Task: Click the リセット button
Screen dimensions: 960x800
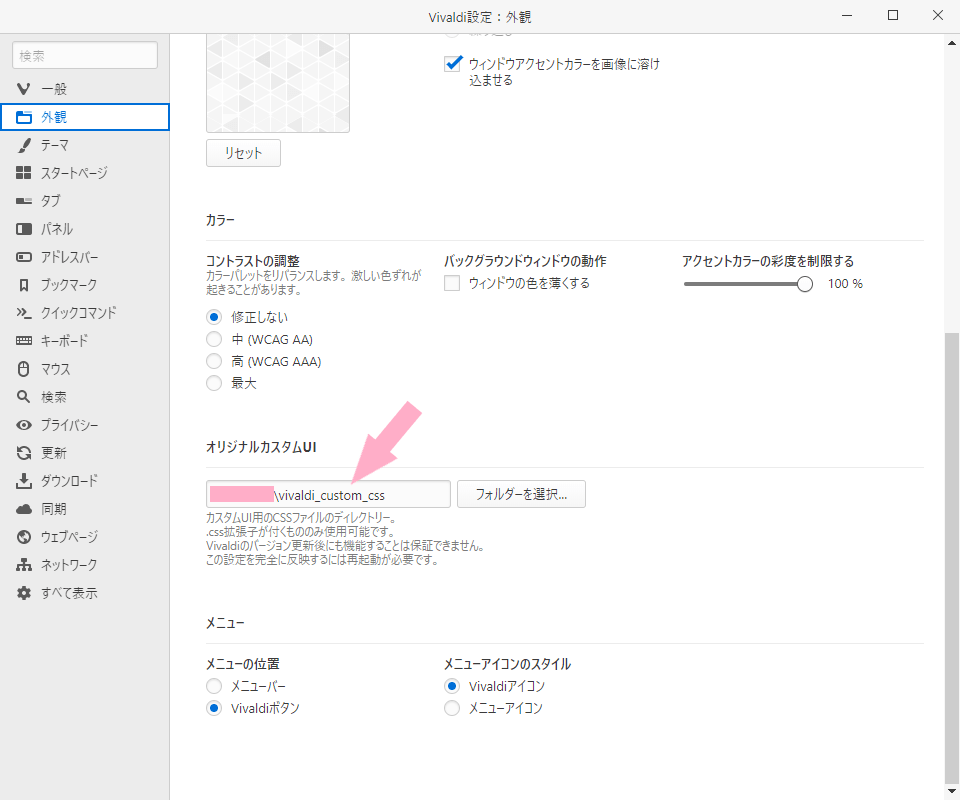Action: 243,153
